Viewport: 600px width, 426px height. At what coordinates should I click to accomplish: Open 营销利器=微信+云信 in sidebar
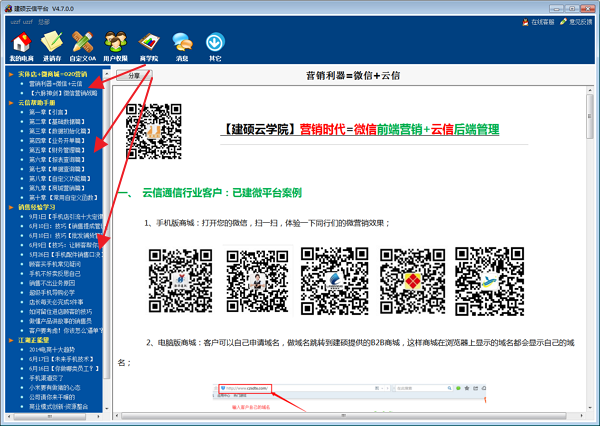click(x=55, y=83)
